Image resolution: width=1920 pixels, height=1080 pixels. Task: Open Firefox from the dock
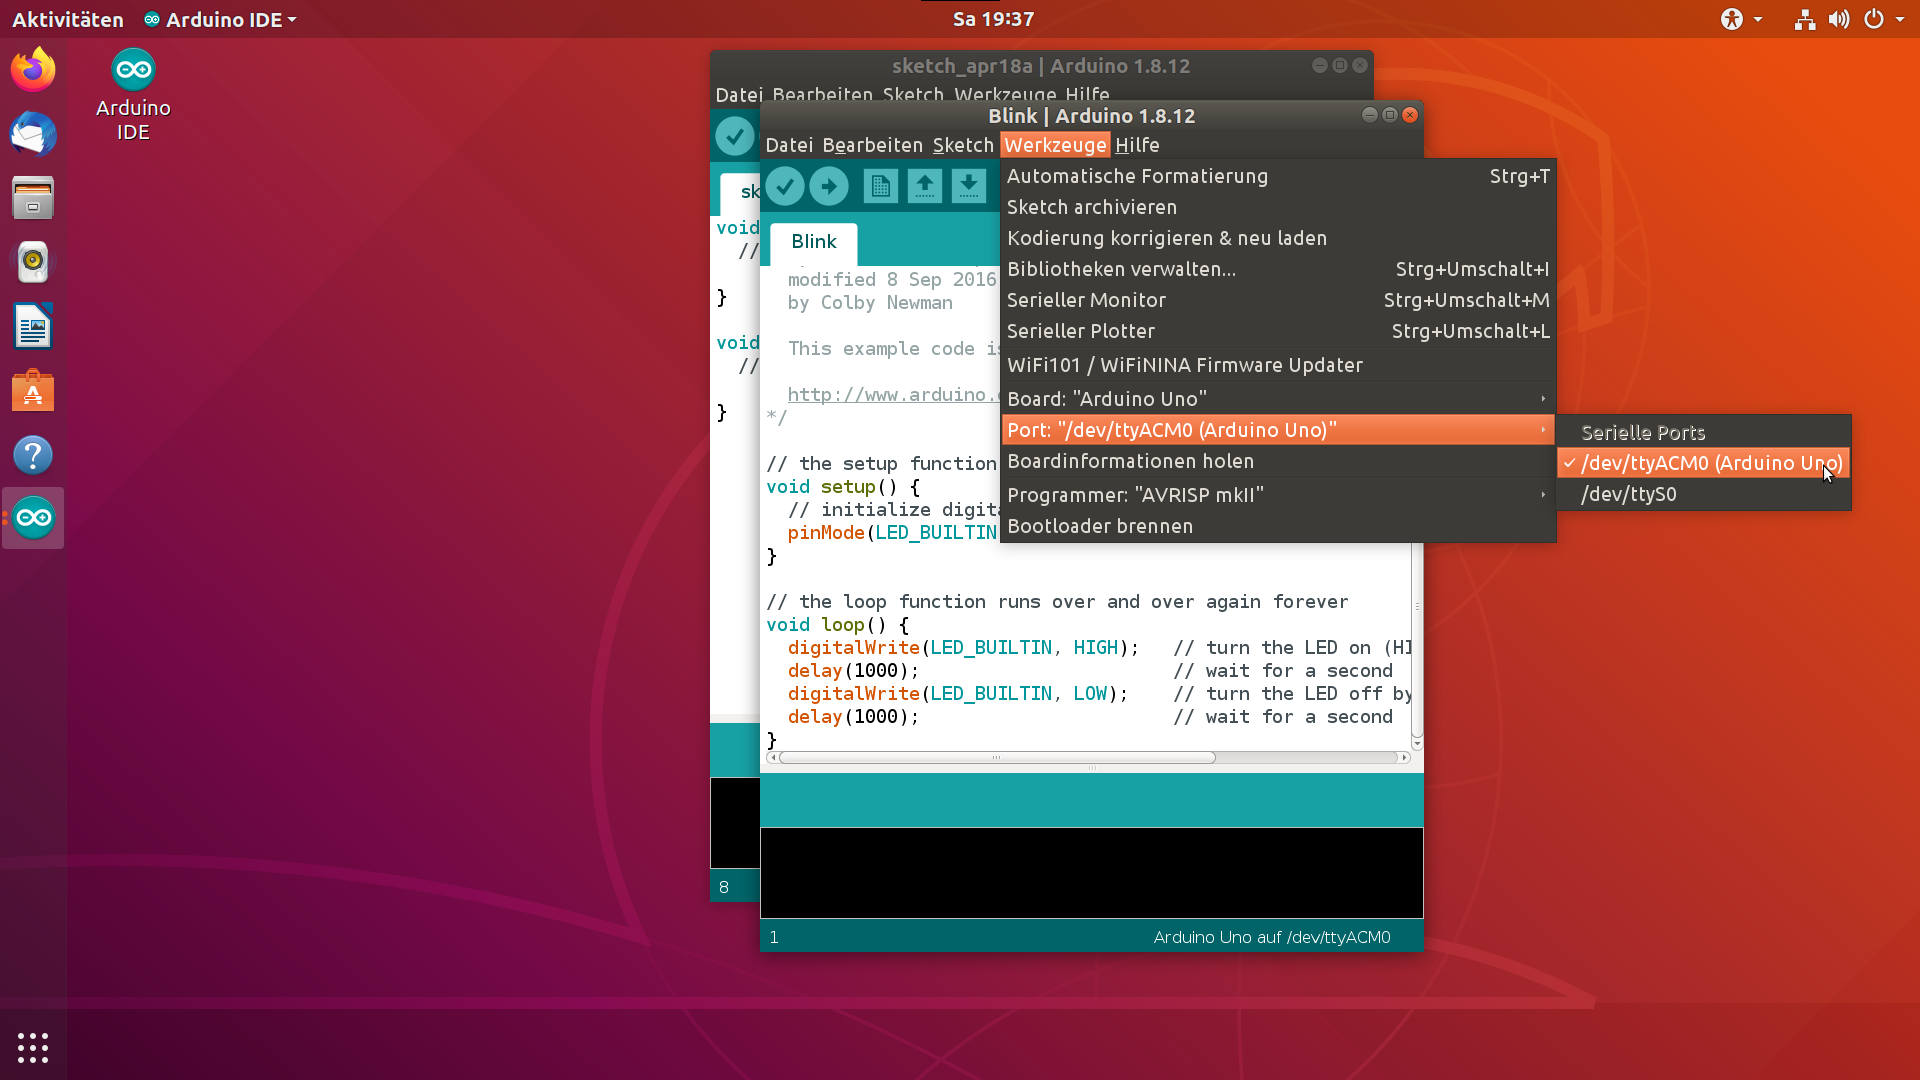point(33,70)
